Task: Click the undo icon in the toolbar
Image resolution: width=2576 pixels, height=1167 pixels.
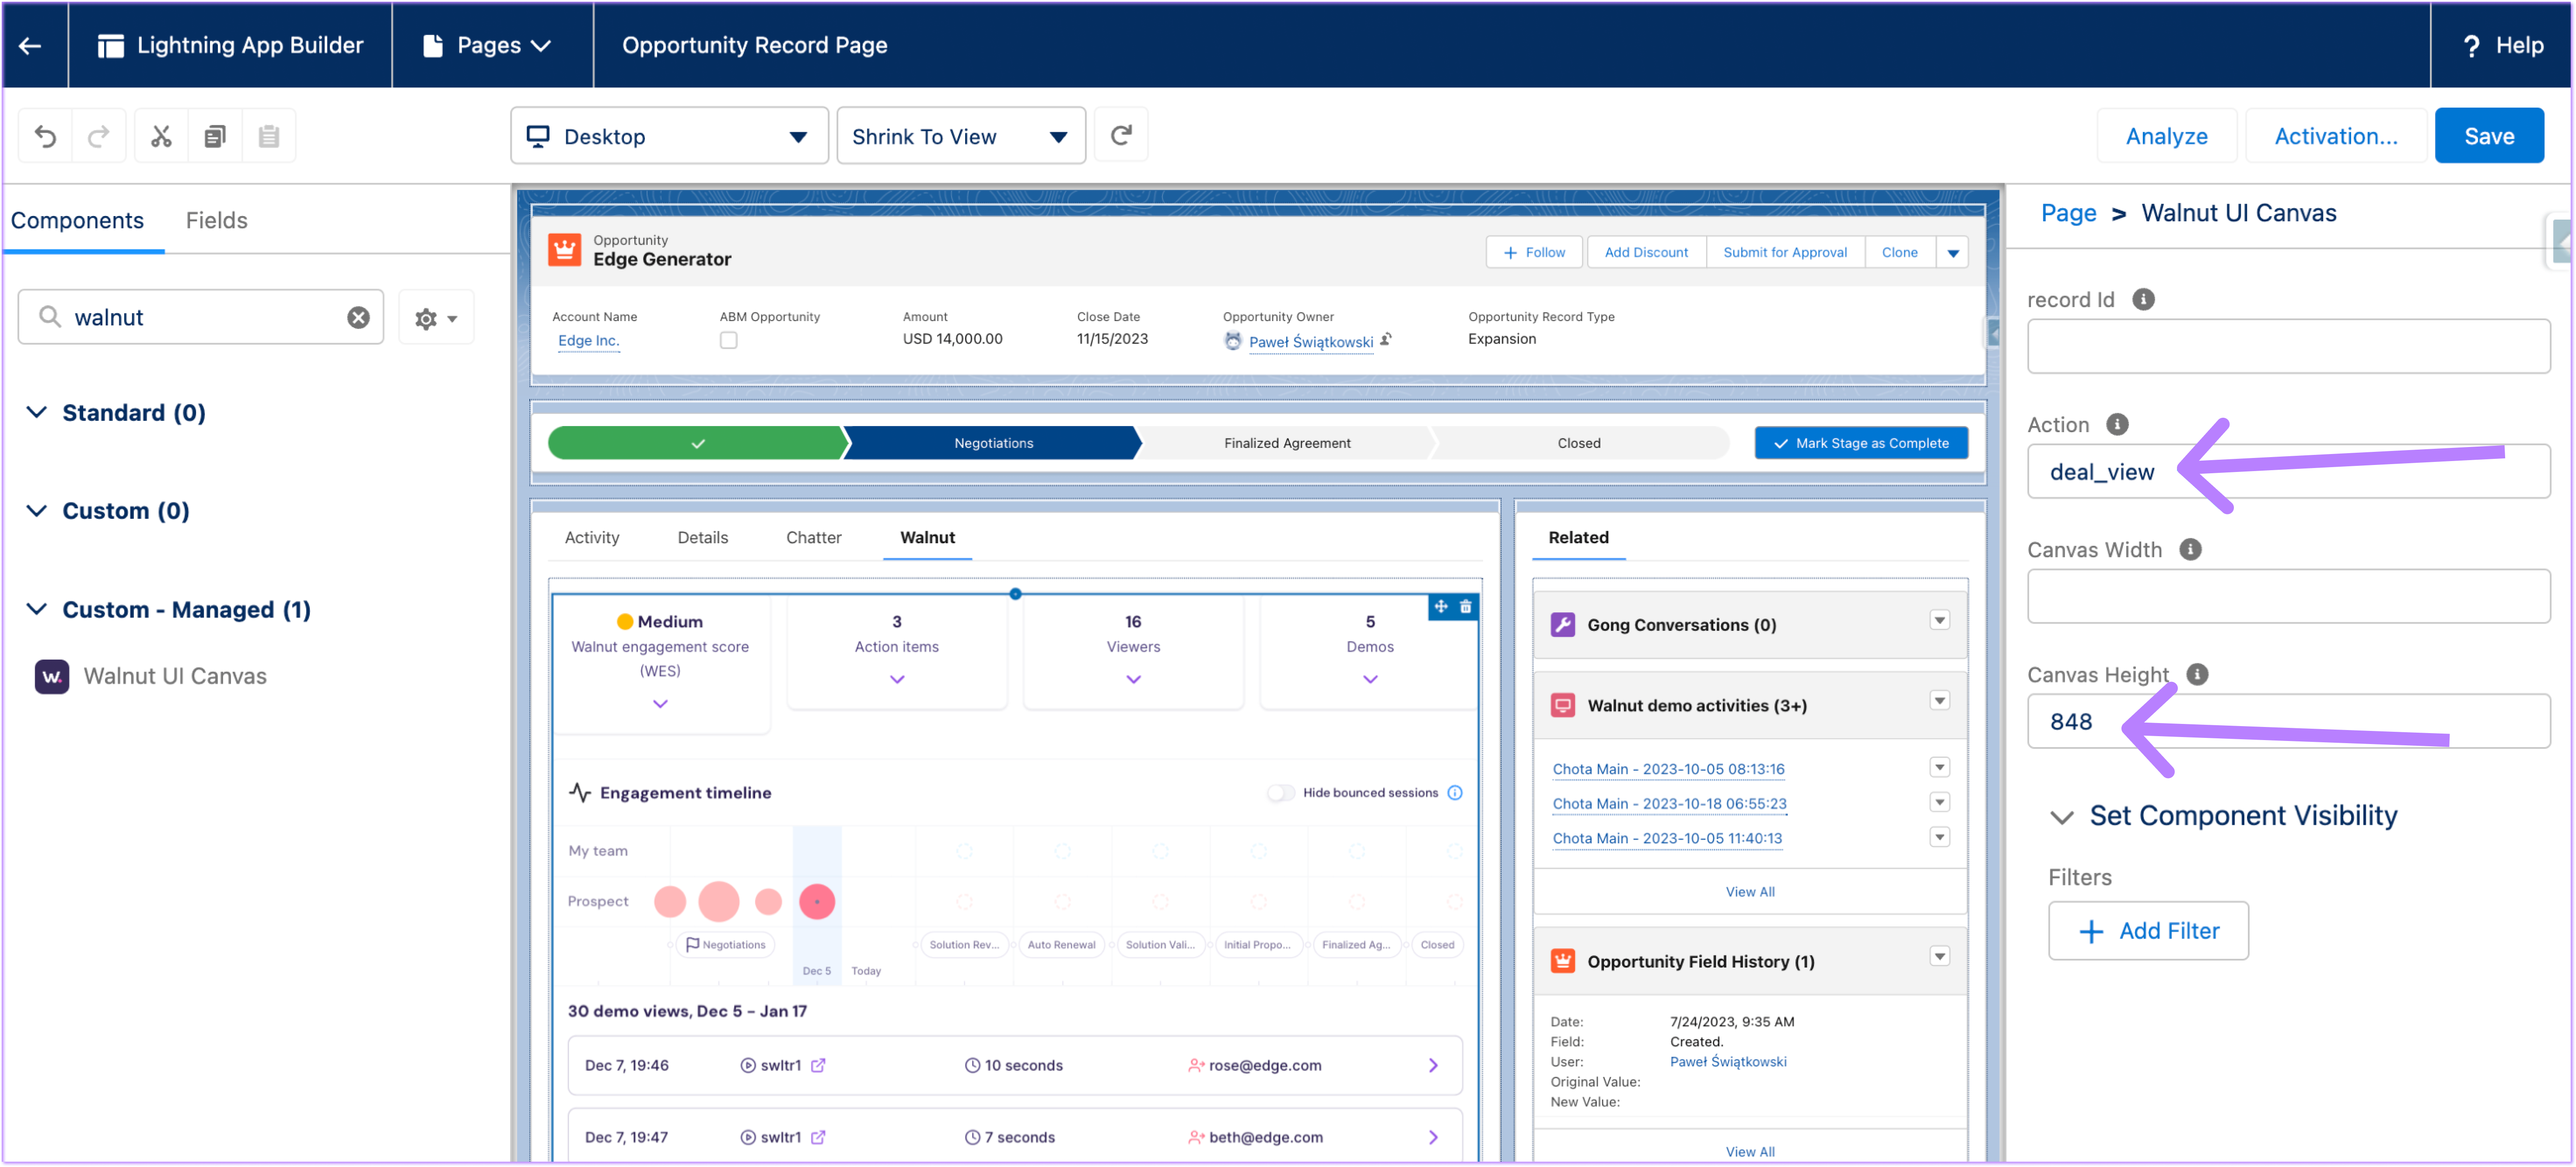Action: click(46, 136)
